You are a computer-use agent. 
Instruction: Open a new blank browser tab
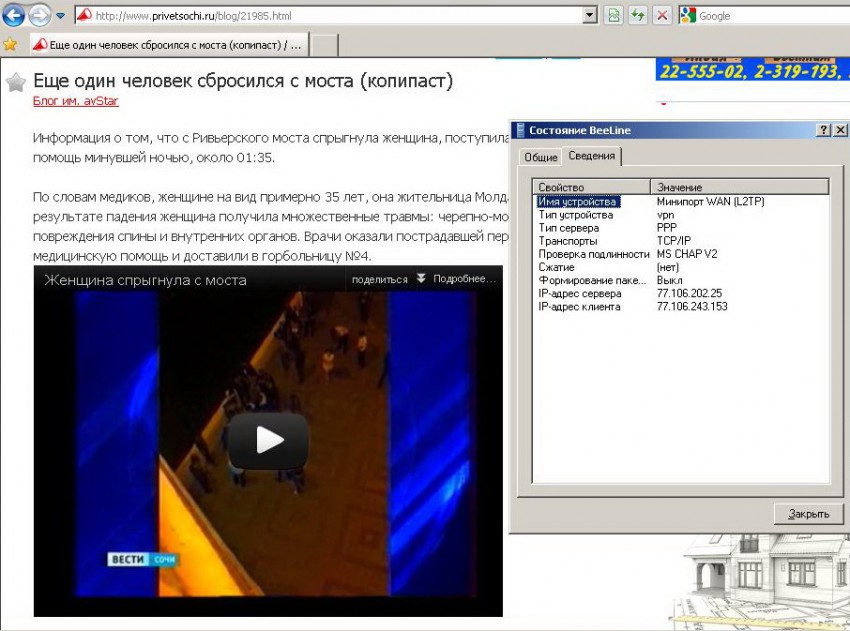(325, 45)
